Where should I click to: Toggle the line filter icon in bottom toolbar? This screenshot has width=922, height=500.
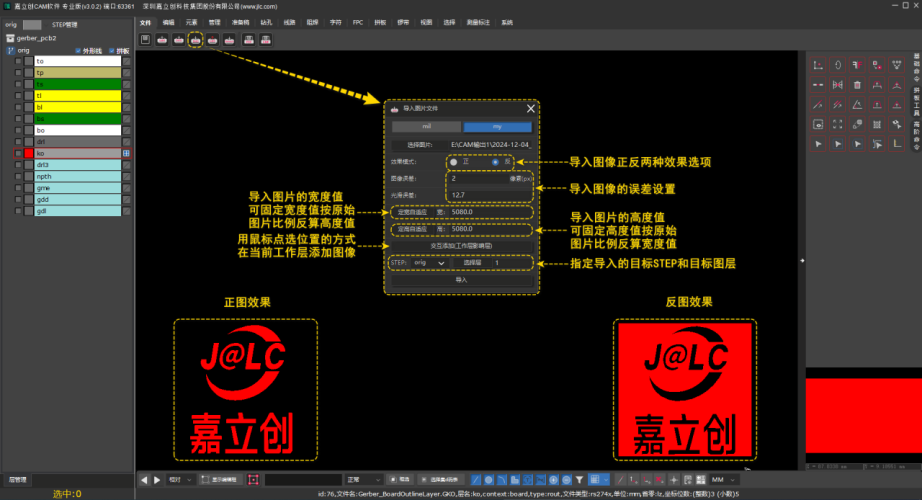tap(476, 479)
